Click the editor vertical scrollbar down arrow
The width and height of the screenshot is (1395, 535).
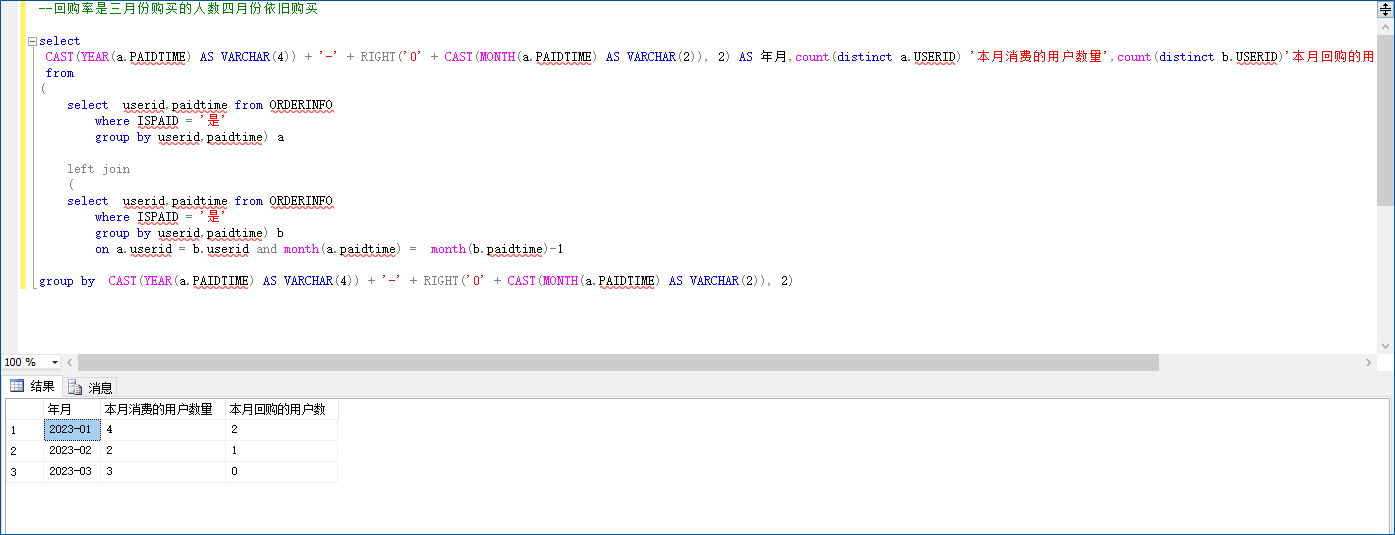click(1385, 345)
